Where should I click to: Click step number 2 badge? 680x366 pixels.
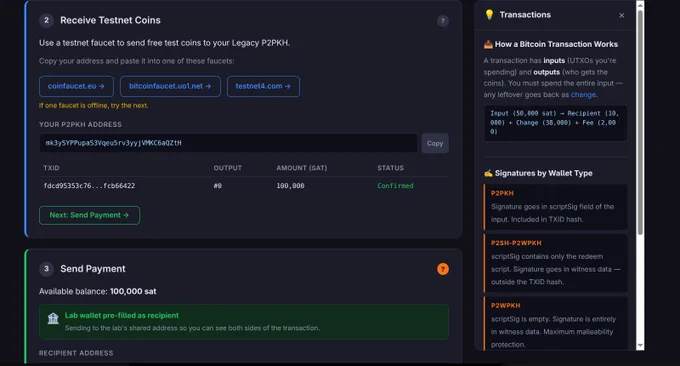pyautogui.click(x=46, y=20)
